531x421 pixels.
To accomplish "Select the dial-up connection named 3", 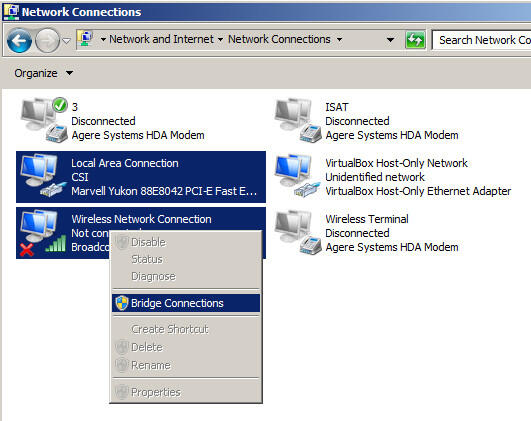I will click(x=43, y=120).
